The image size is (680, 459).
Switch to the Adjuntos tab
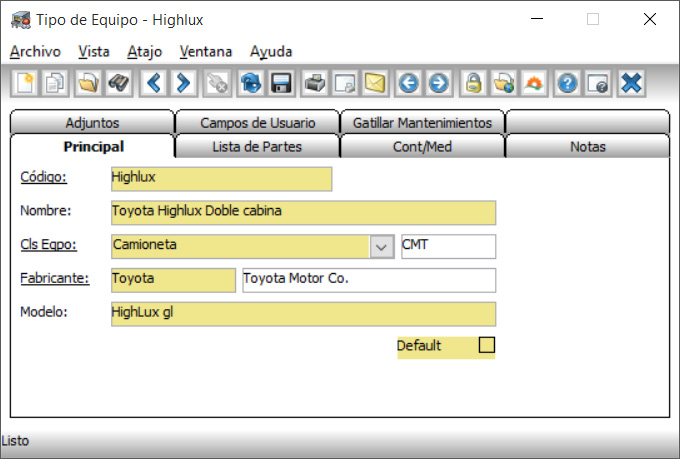(92, 123)
